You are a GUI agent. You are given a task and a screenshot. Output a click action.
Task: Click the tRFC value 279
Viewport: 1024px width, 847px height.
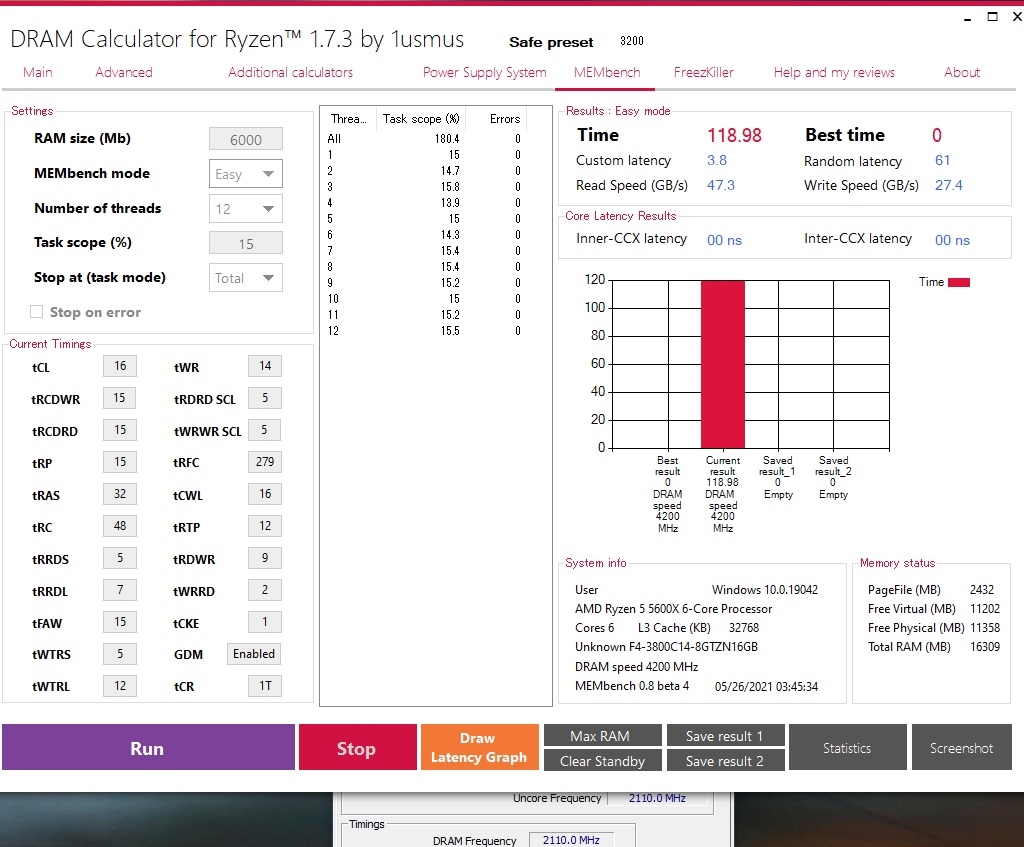click(x=264, y=462)
